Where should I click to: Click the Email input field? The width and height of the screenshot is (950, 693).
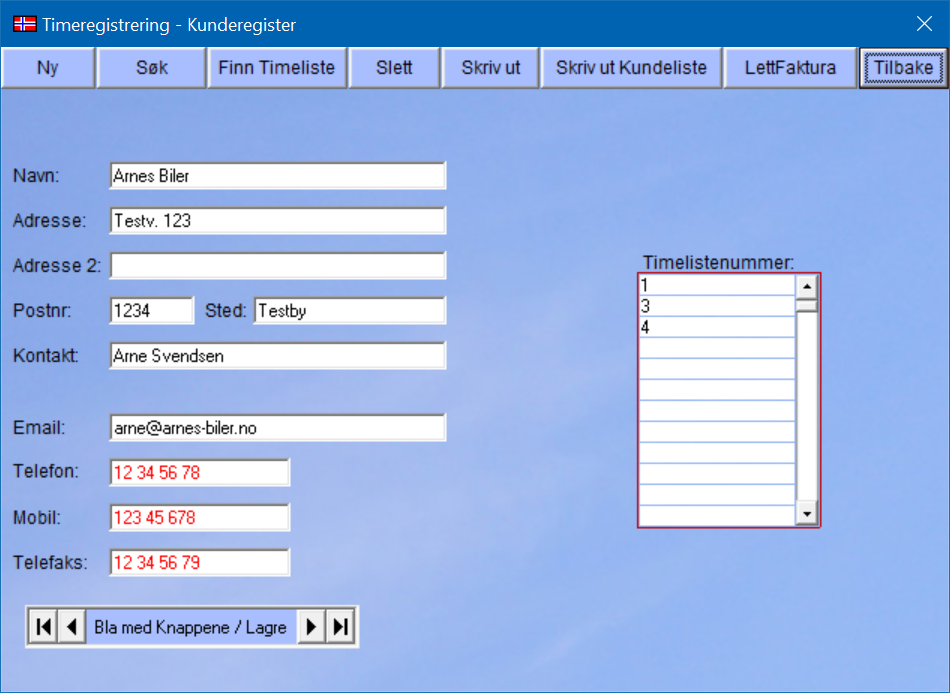pos(277,428)
